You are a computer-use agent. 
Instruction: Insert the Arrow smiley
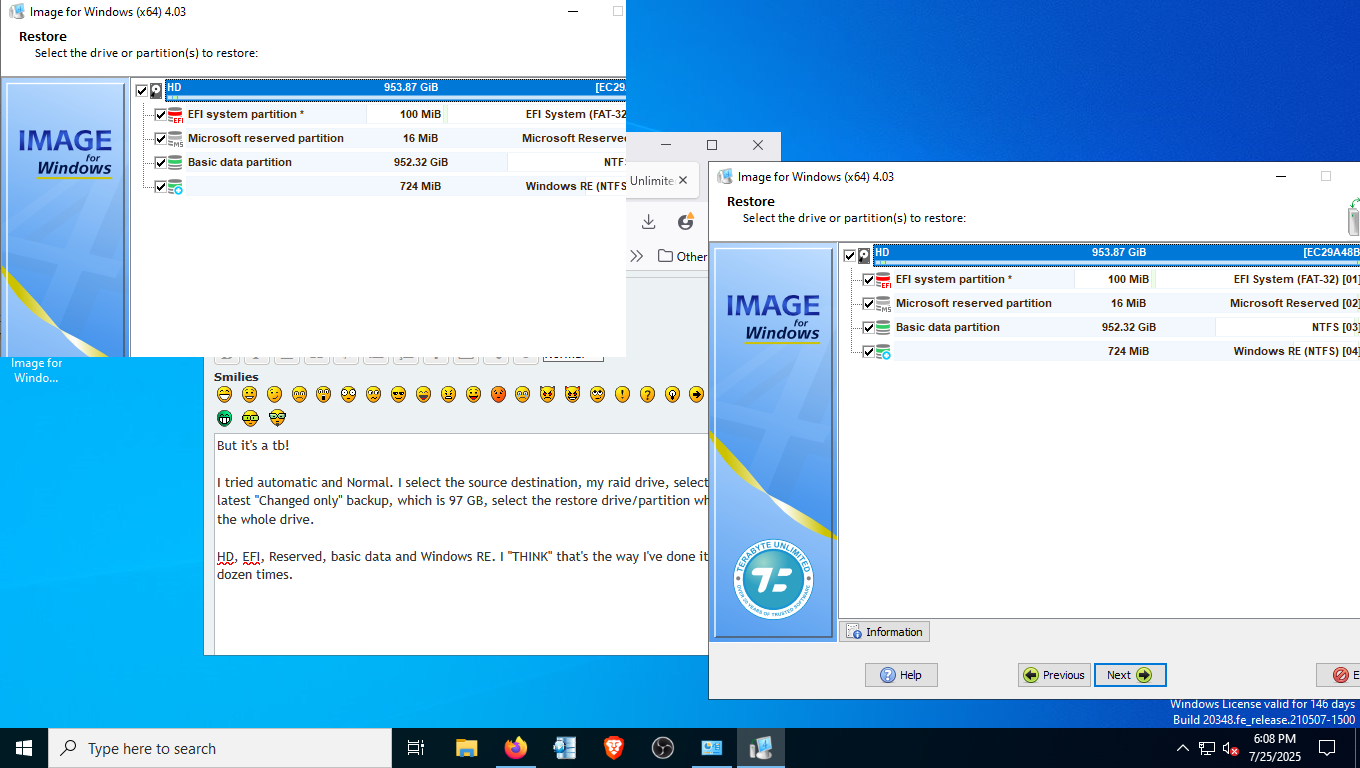pyautogui.click(x=697, y=394)
